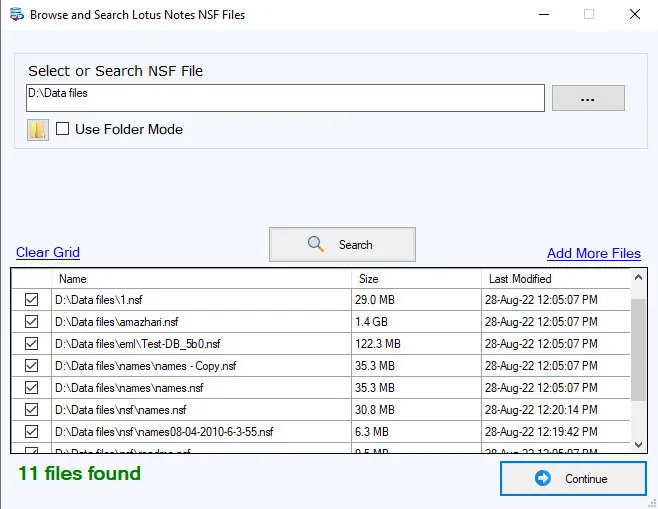Click the 29.0 MB size cell
The width and height of the screenshot is (658, 509).
pyautogui.click(x=416, y=300)
